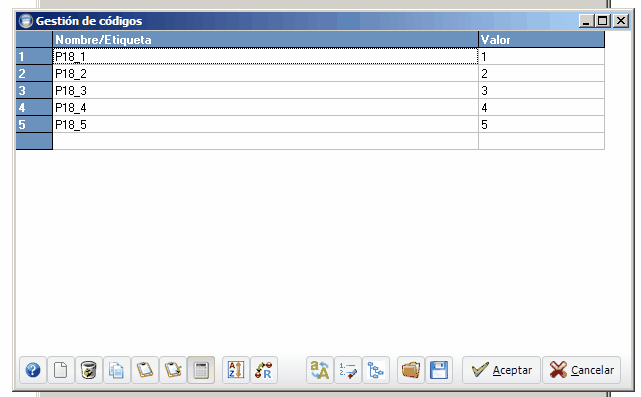
Task: Open the tree hierarchy structure icon
Action: [376, 370]
